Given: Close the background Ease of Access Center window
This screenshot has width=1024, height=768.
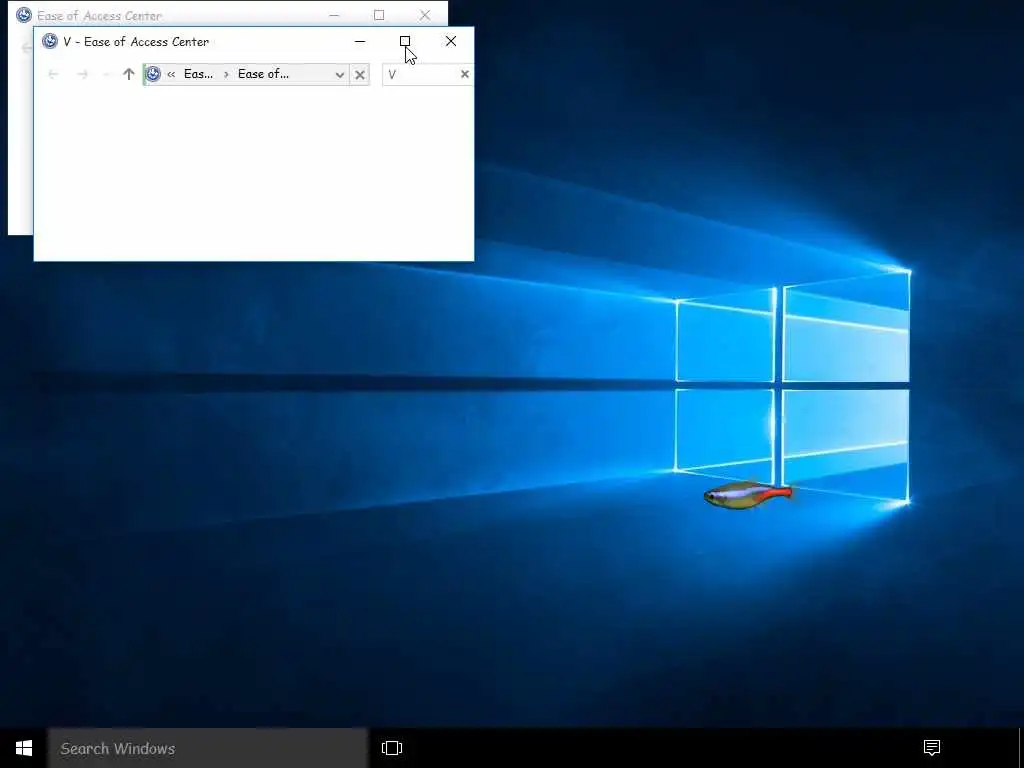Looking at the screenshot, I should (425, 15).
